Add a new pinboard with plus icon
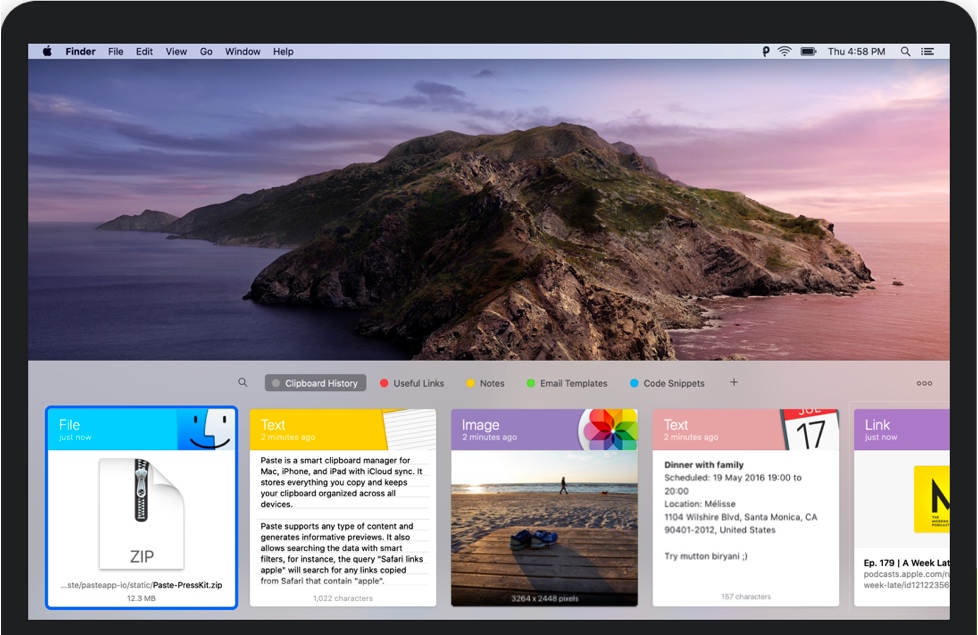 coord(734,383)
